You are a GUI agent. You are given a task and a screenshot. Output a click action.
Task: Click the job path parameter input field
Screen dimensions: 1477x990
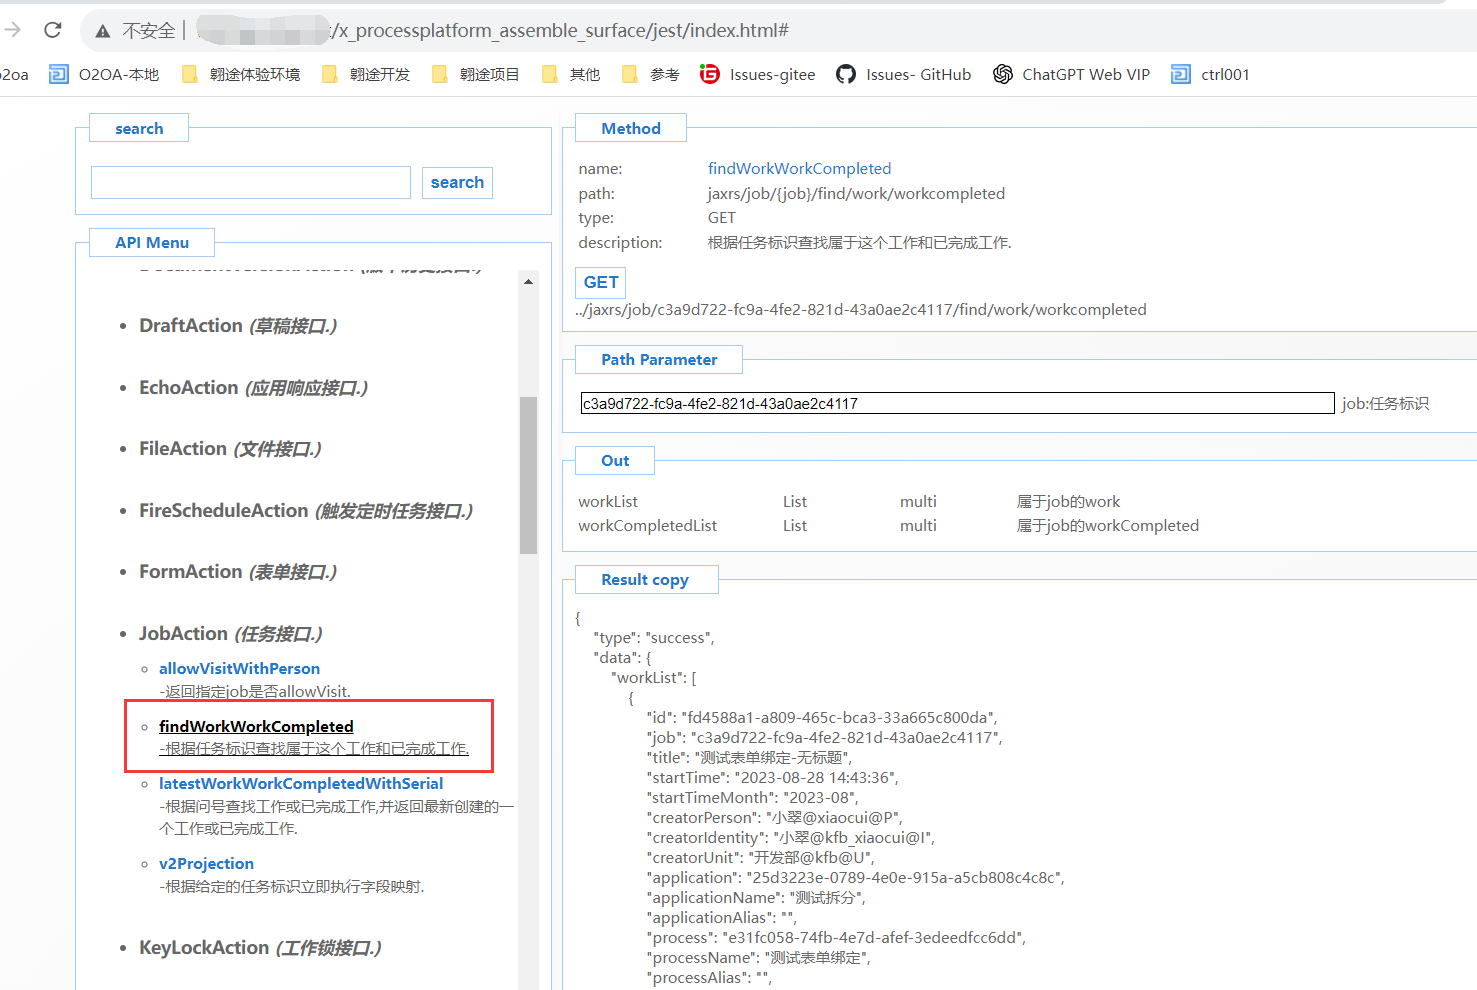click(x=956, y=403)
